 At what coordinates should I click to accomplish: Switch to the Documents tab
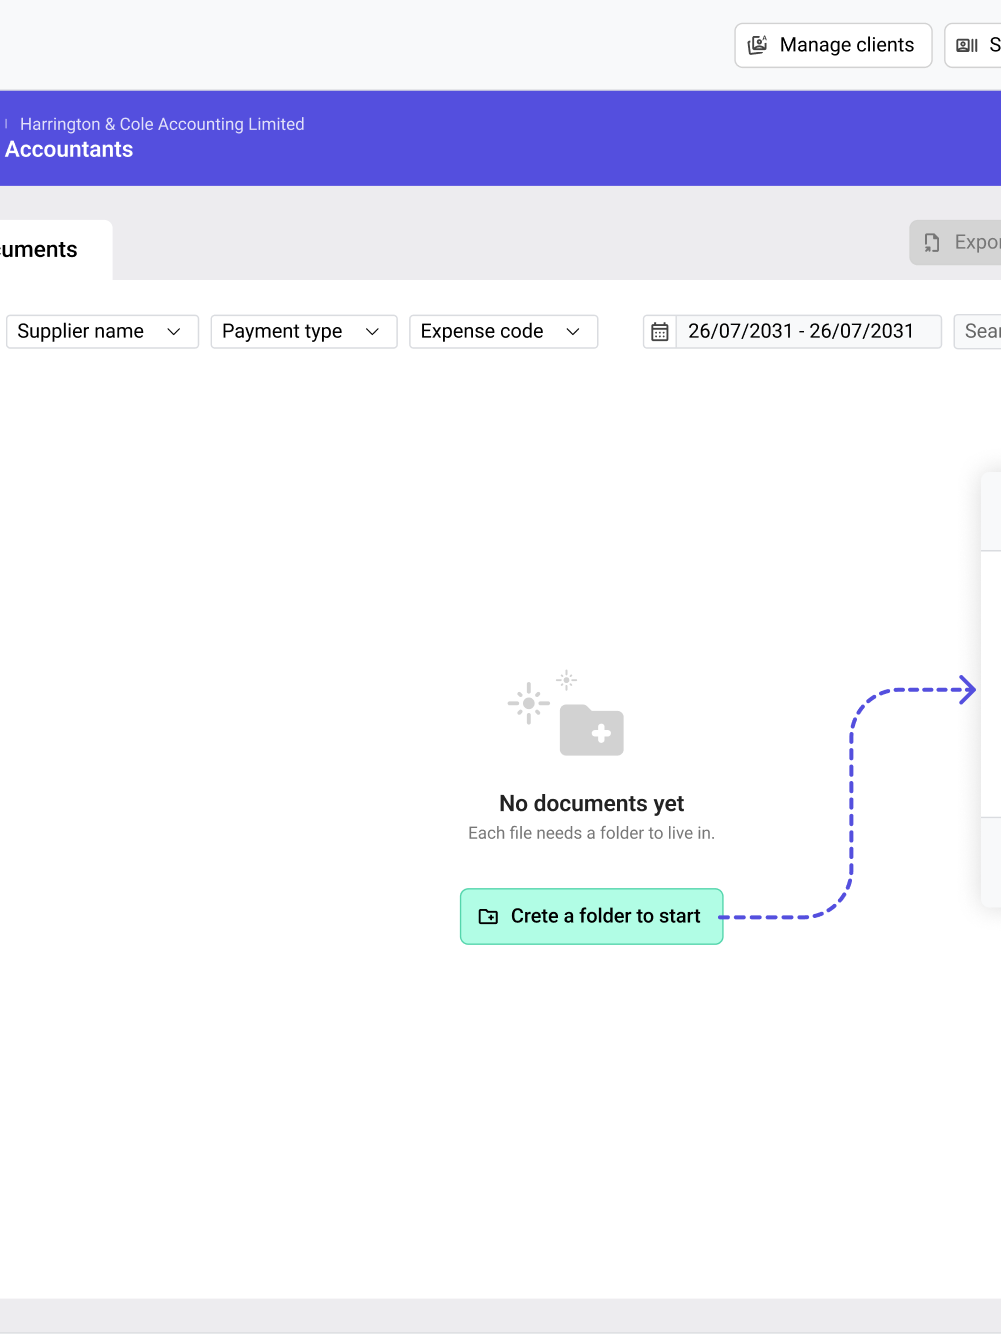(40, 250)
